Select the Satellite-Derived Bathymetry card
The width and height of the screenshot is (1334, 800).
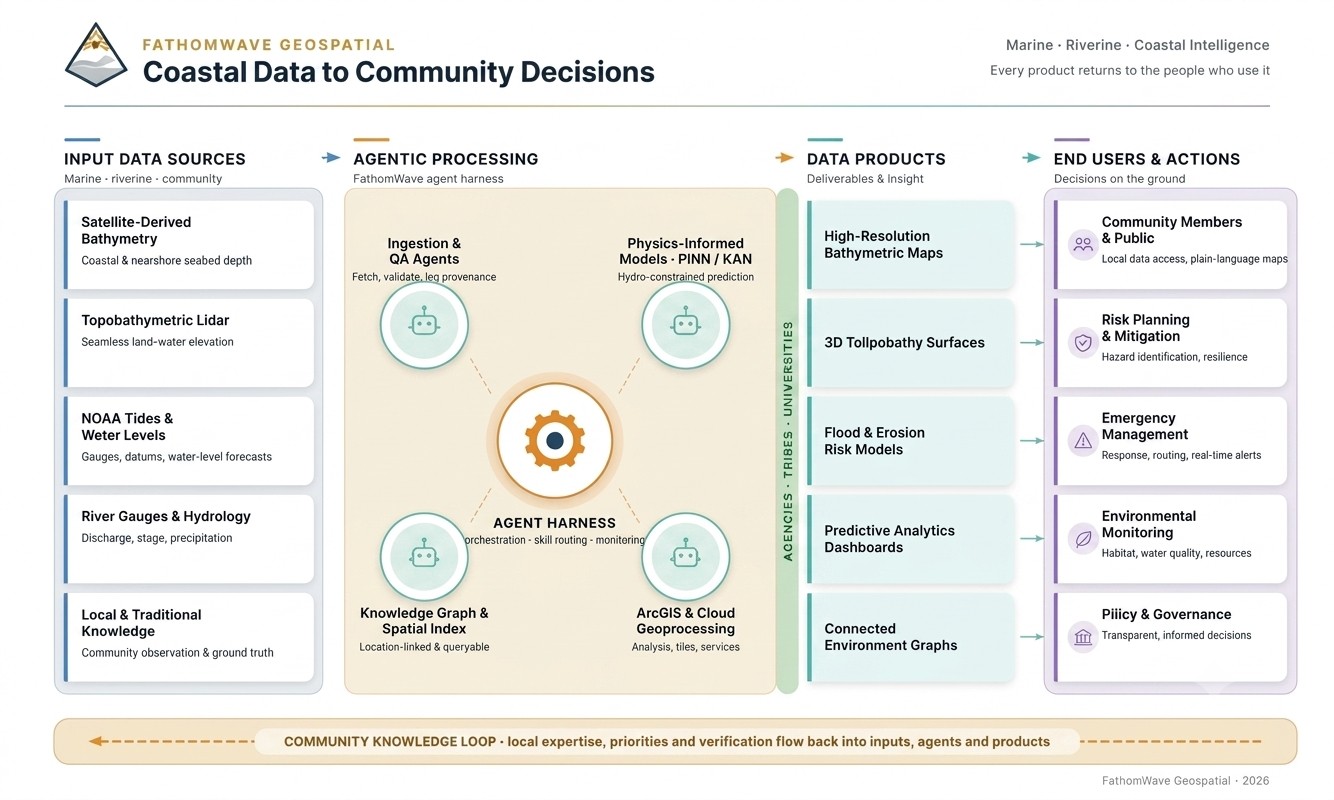(189, 244)
